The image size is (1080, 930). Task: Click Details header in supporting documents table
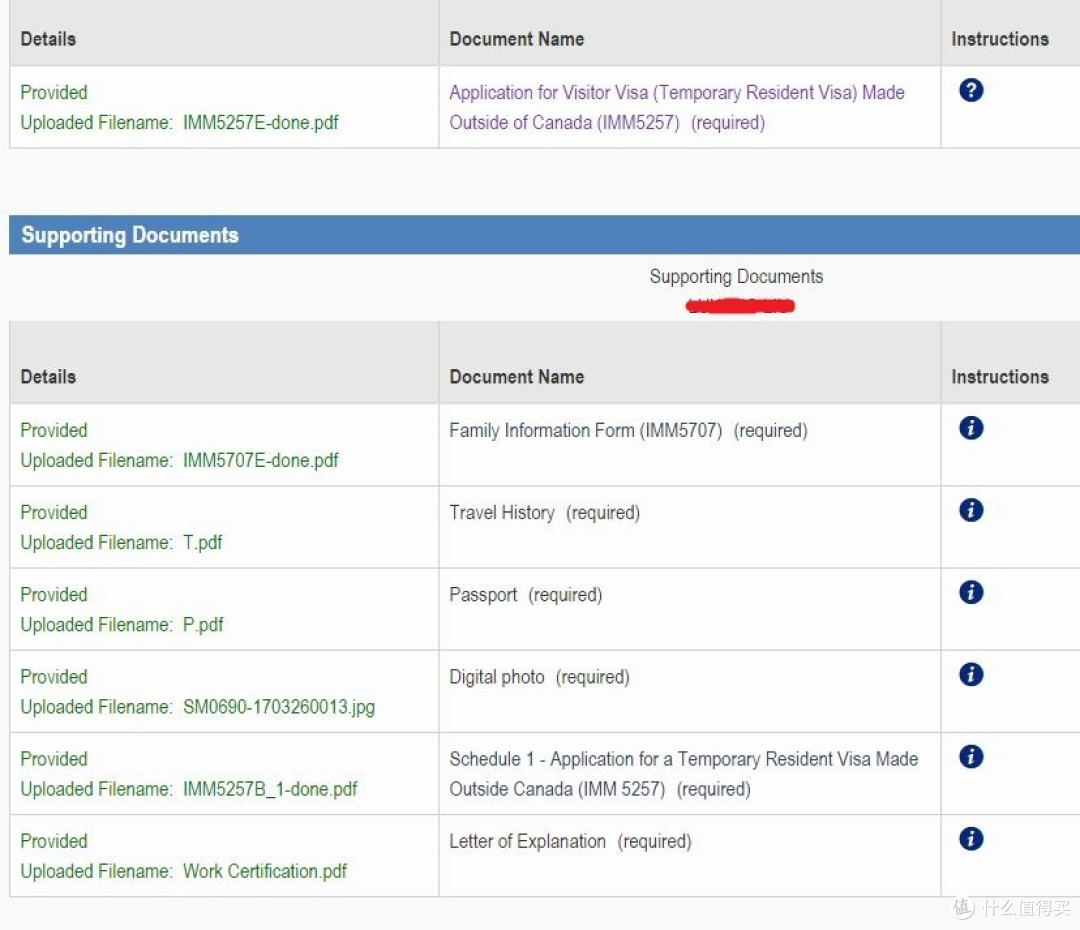coord(48,377)
